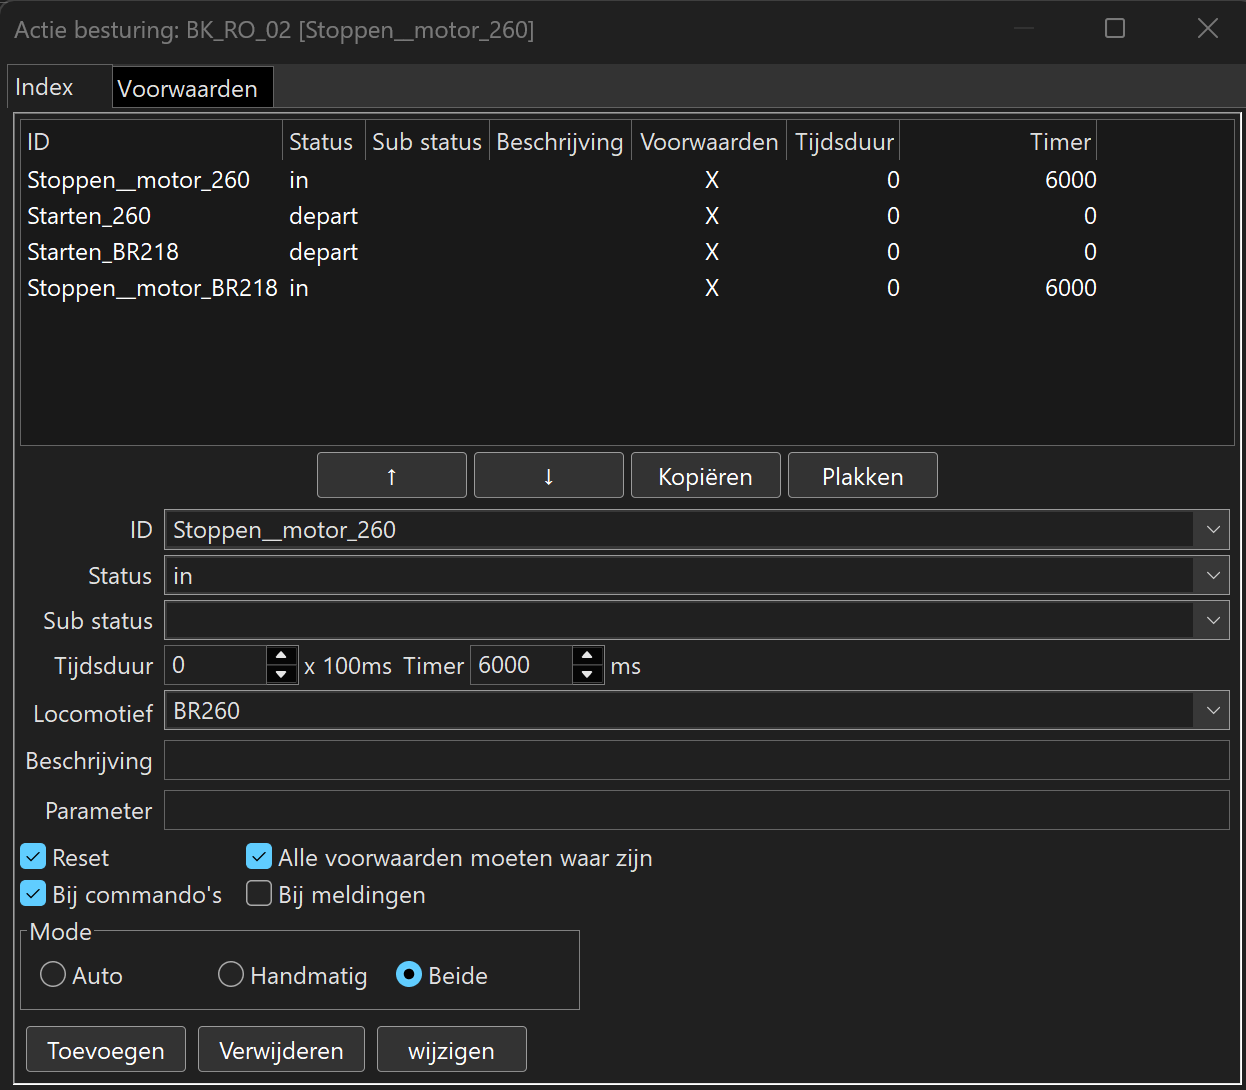Open the ID dropdown list
The width and height of the screenshot is (1246, 1090).
(1212, 530)
